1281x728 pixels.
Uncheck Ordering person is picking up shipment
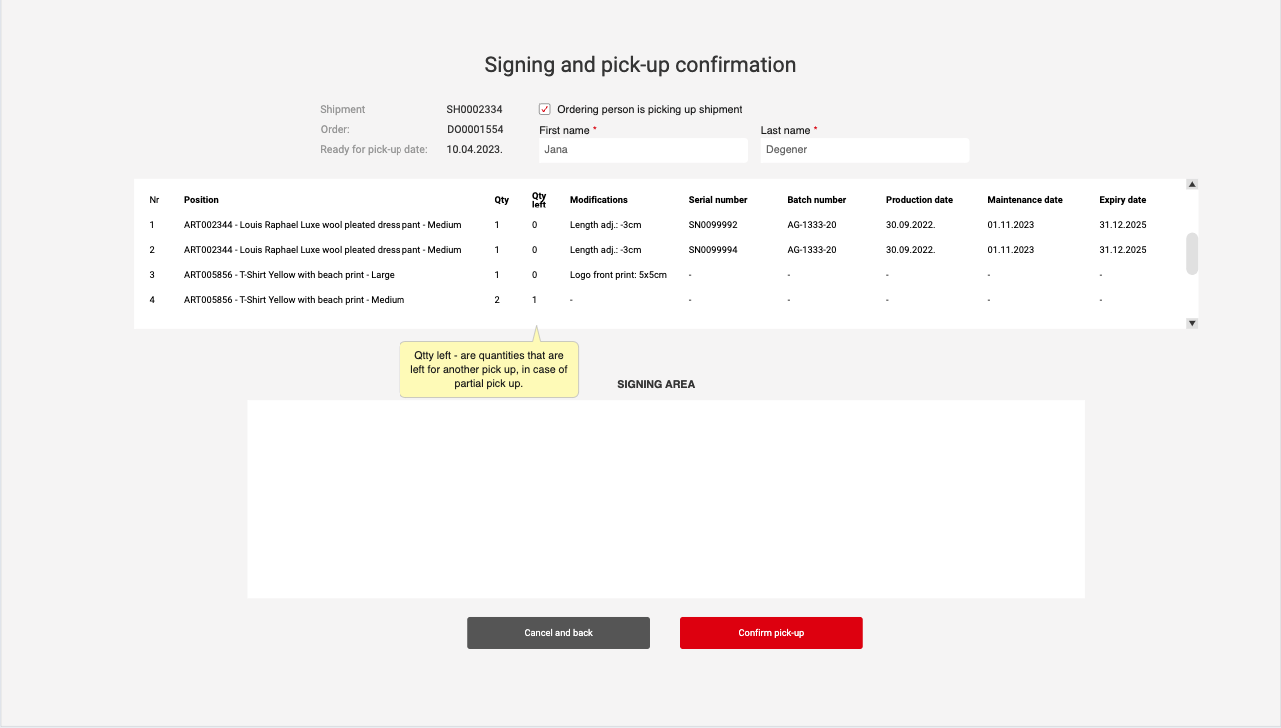click(x=545, y=110)
